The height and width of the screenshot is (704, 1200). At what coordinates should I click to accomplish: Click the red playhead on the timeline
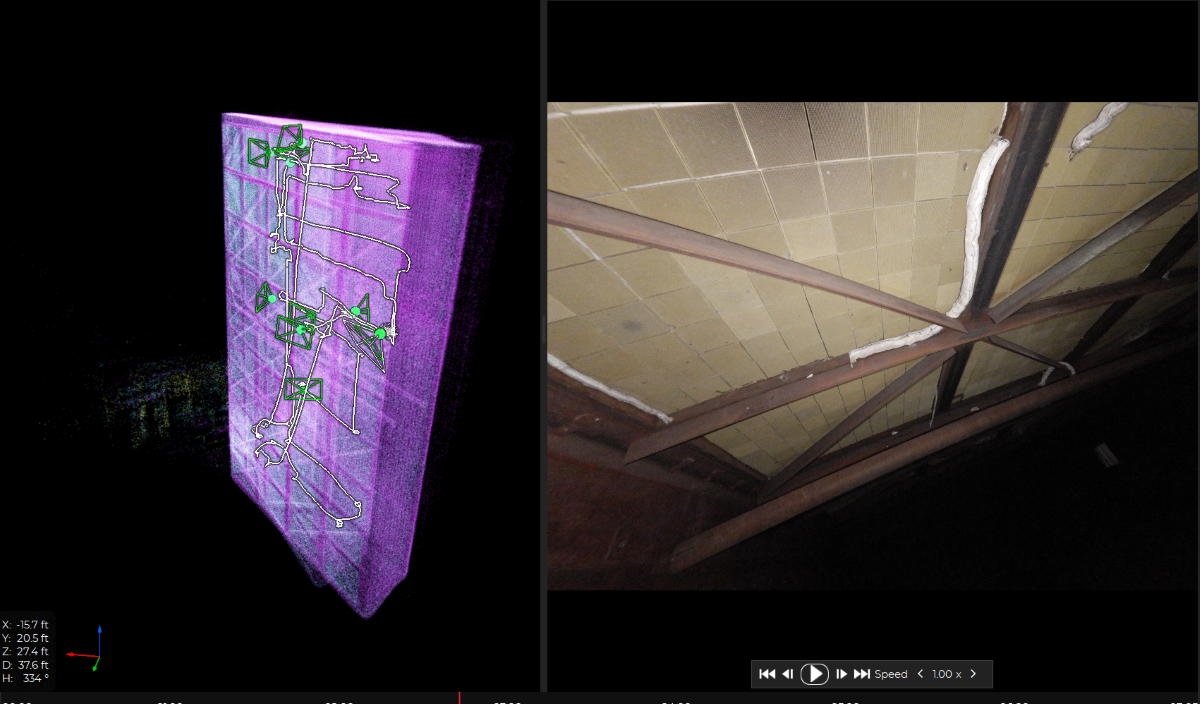[459, 697]
